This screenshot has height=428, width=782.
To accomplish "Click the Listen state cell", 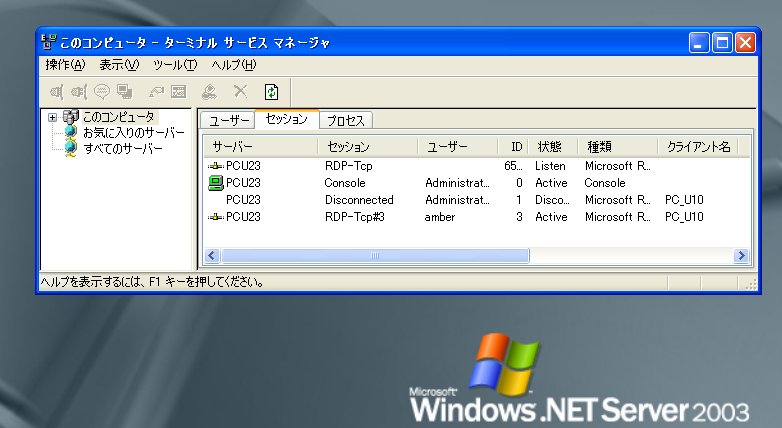I will click(x=551, y=166).
